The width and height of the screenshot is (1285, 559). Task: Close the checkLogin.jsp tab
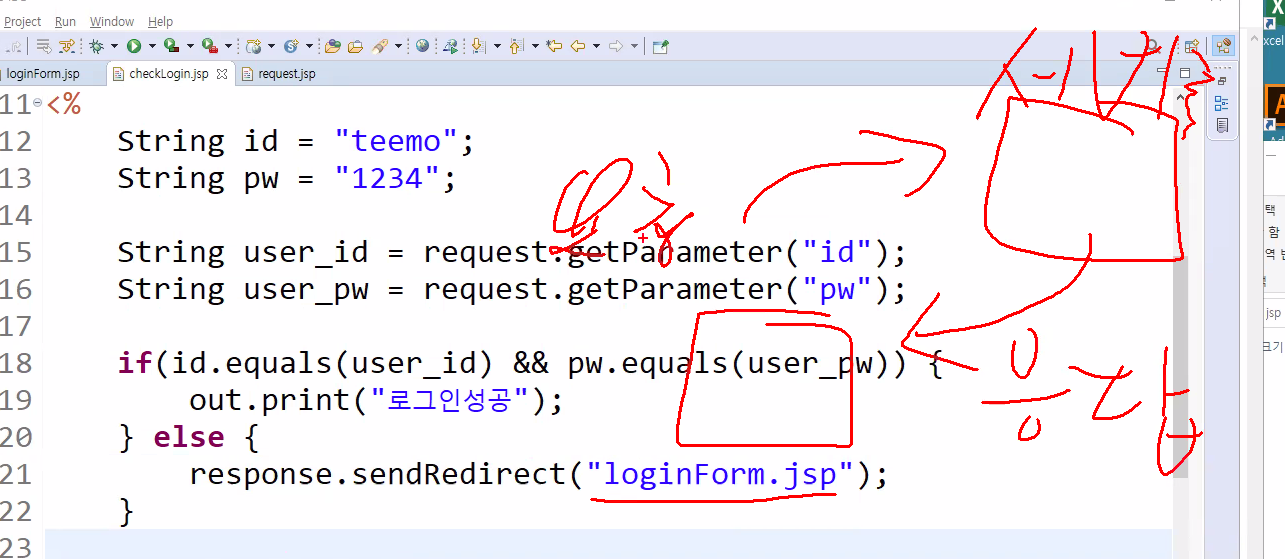coord(222,74)
